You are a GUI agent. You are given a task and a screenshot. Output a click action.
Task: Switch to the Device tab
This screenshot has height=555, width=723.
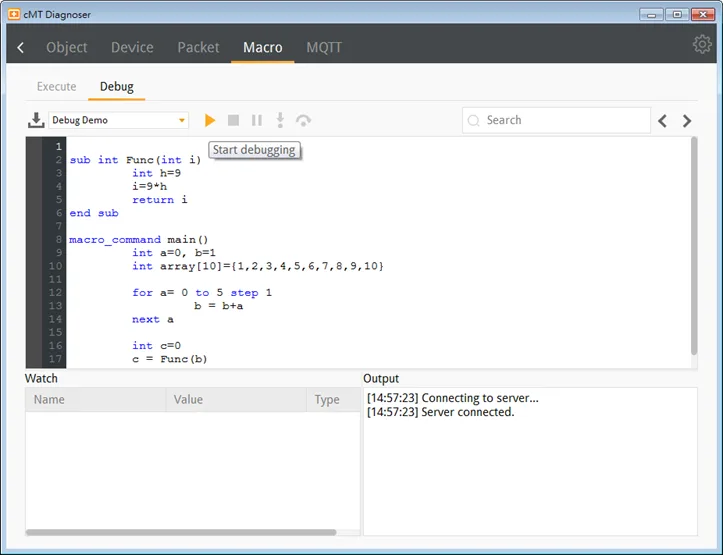(x=132, y=47)
